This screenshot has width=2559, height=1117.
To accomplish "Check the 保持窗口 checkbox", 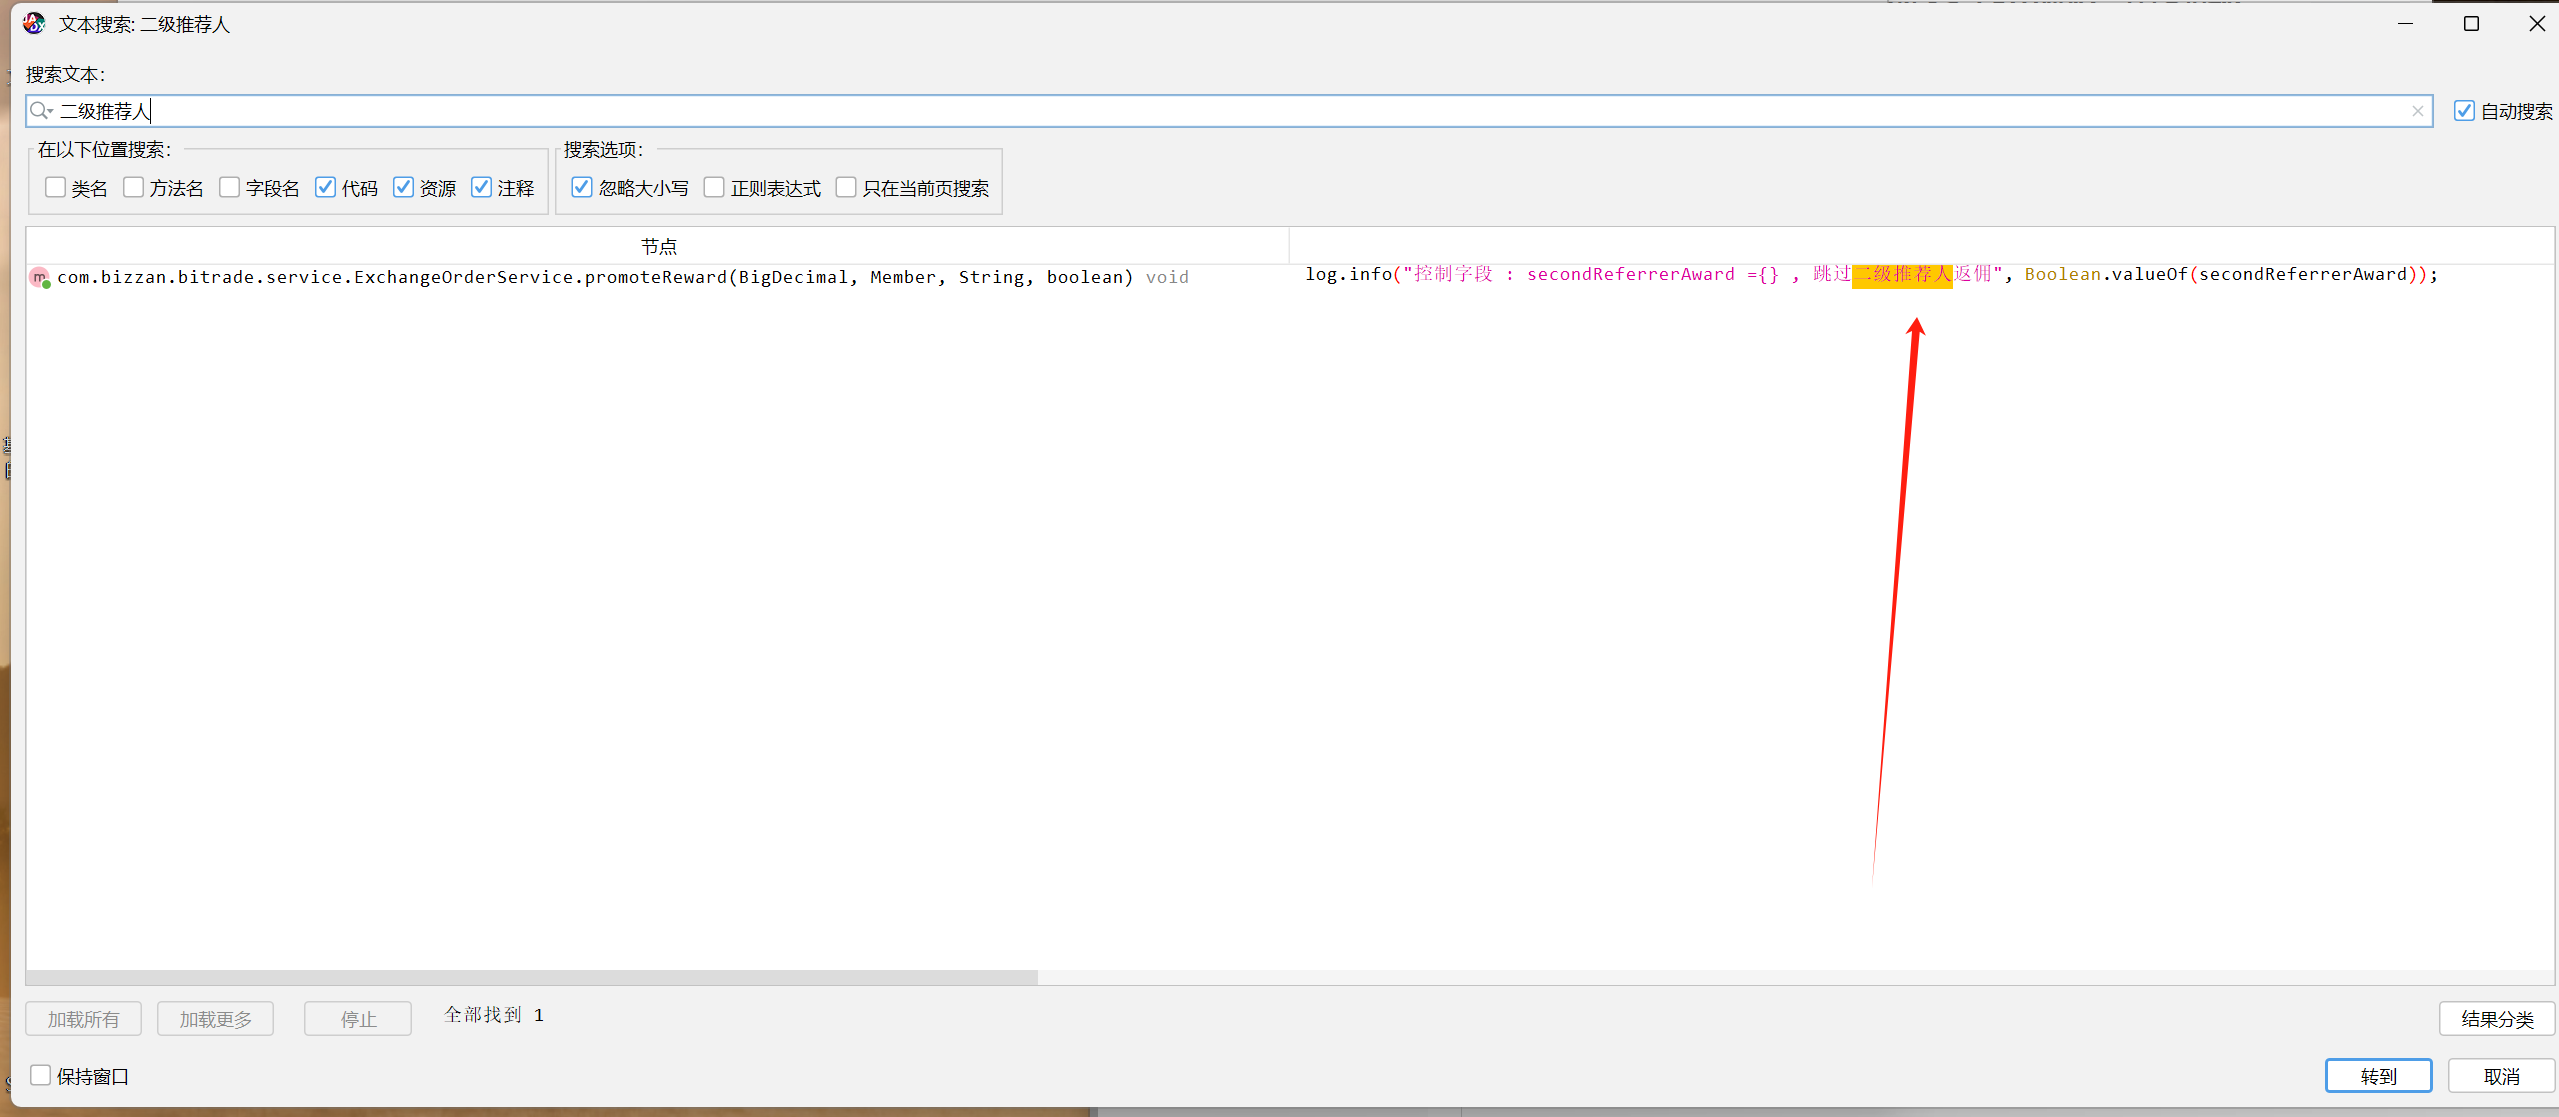I will [x=41, y=1075].
